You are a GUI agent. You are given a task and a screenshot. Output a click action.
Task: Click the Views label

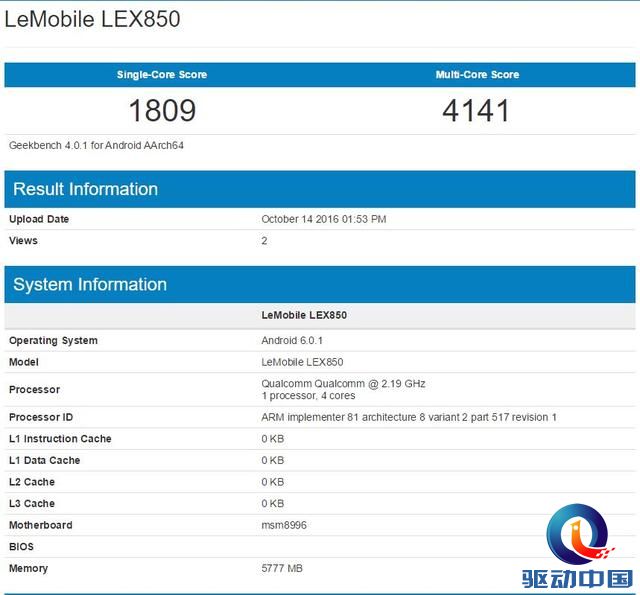coord(23,241)
